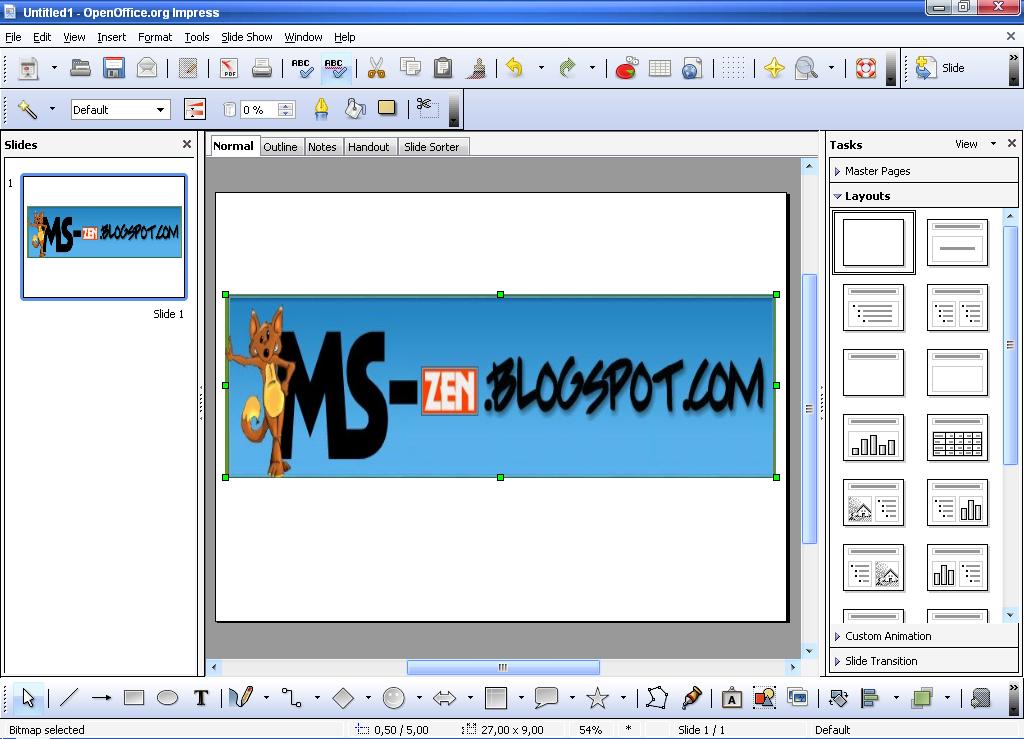Viewport: 1024px width, 739px height.
Task: Click the transparency 0 % field
Action: (259, 110)
